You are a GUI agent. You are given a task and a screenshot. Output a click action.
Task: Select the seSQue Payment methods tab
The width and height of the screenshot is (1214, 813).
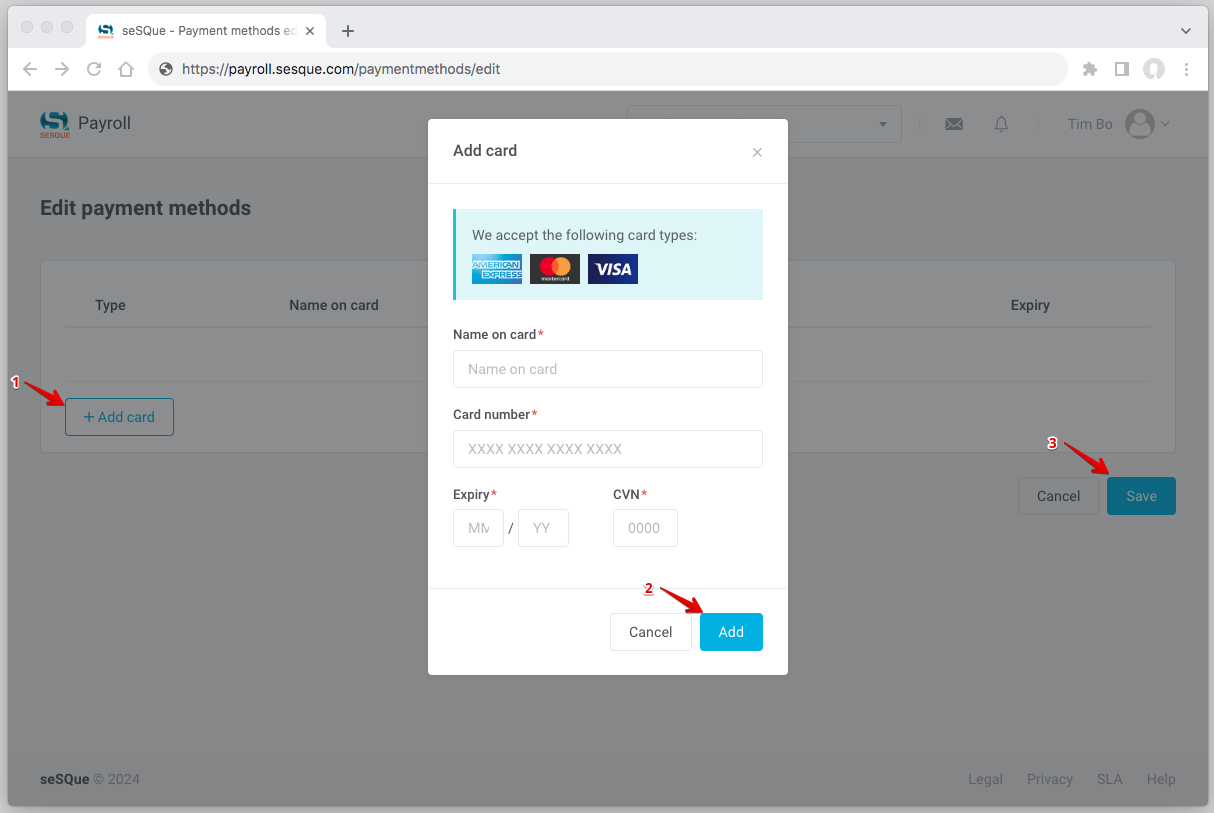tap(205, 31)
